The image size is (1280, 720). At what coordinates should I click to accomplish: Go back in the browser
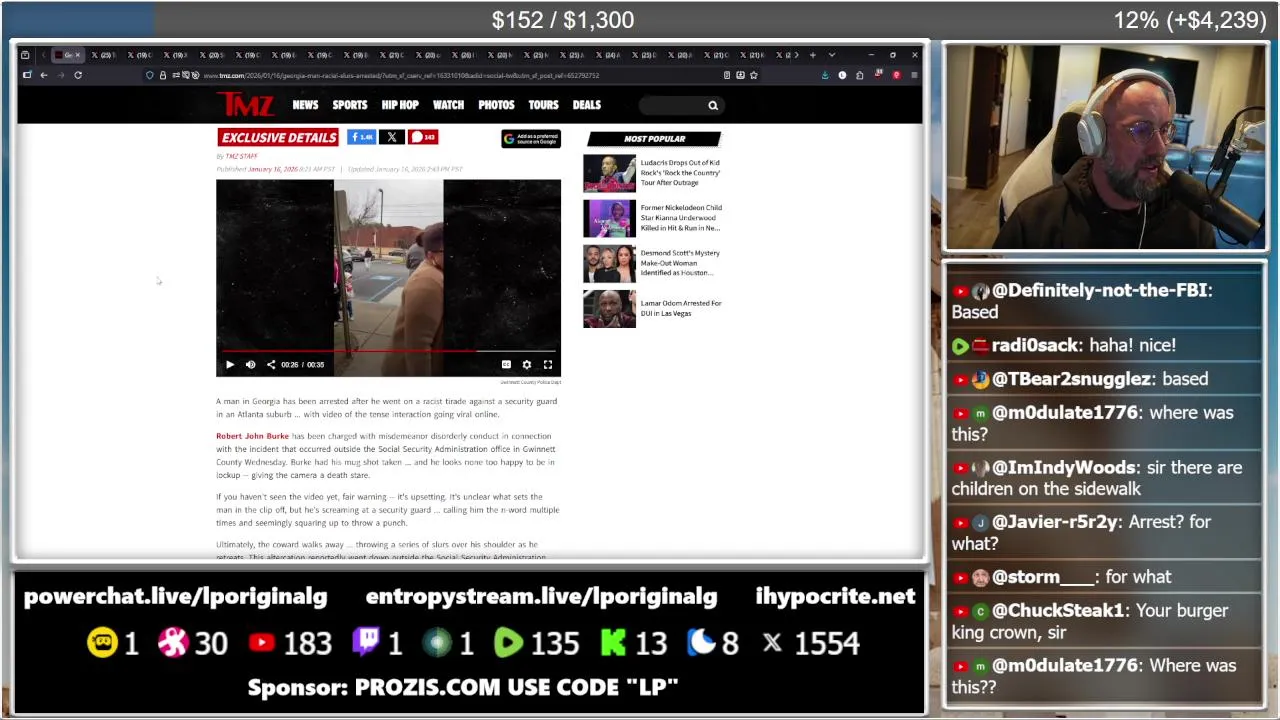[x=44, y=75]
